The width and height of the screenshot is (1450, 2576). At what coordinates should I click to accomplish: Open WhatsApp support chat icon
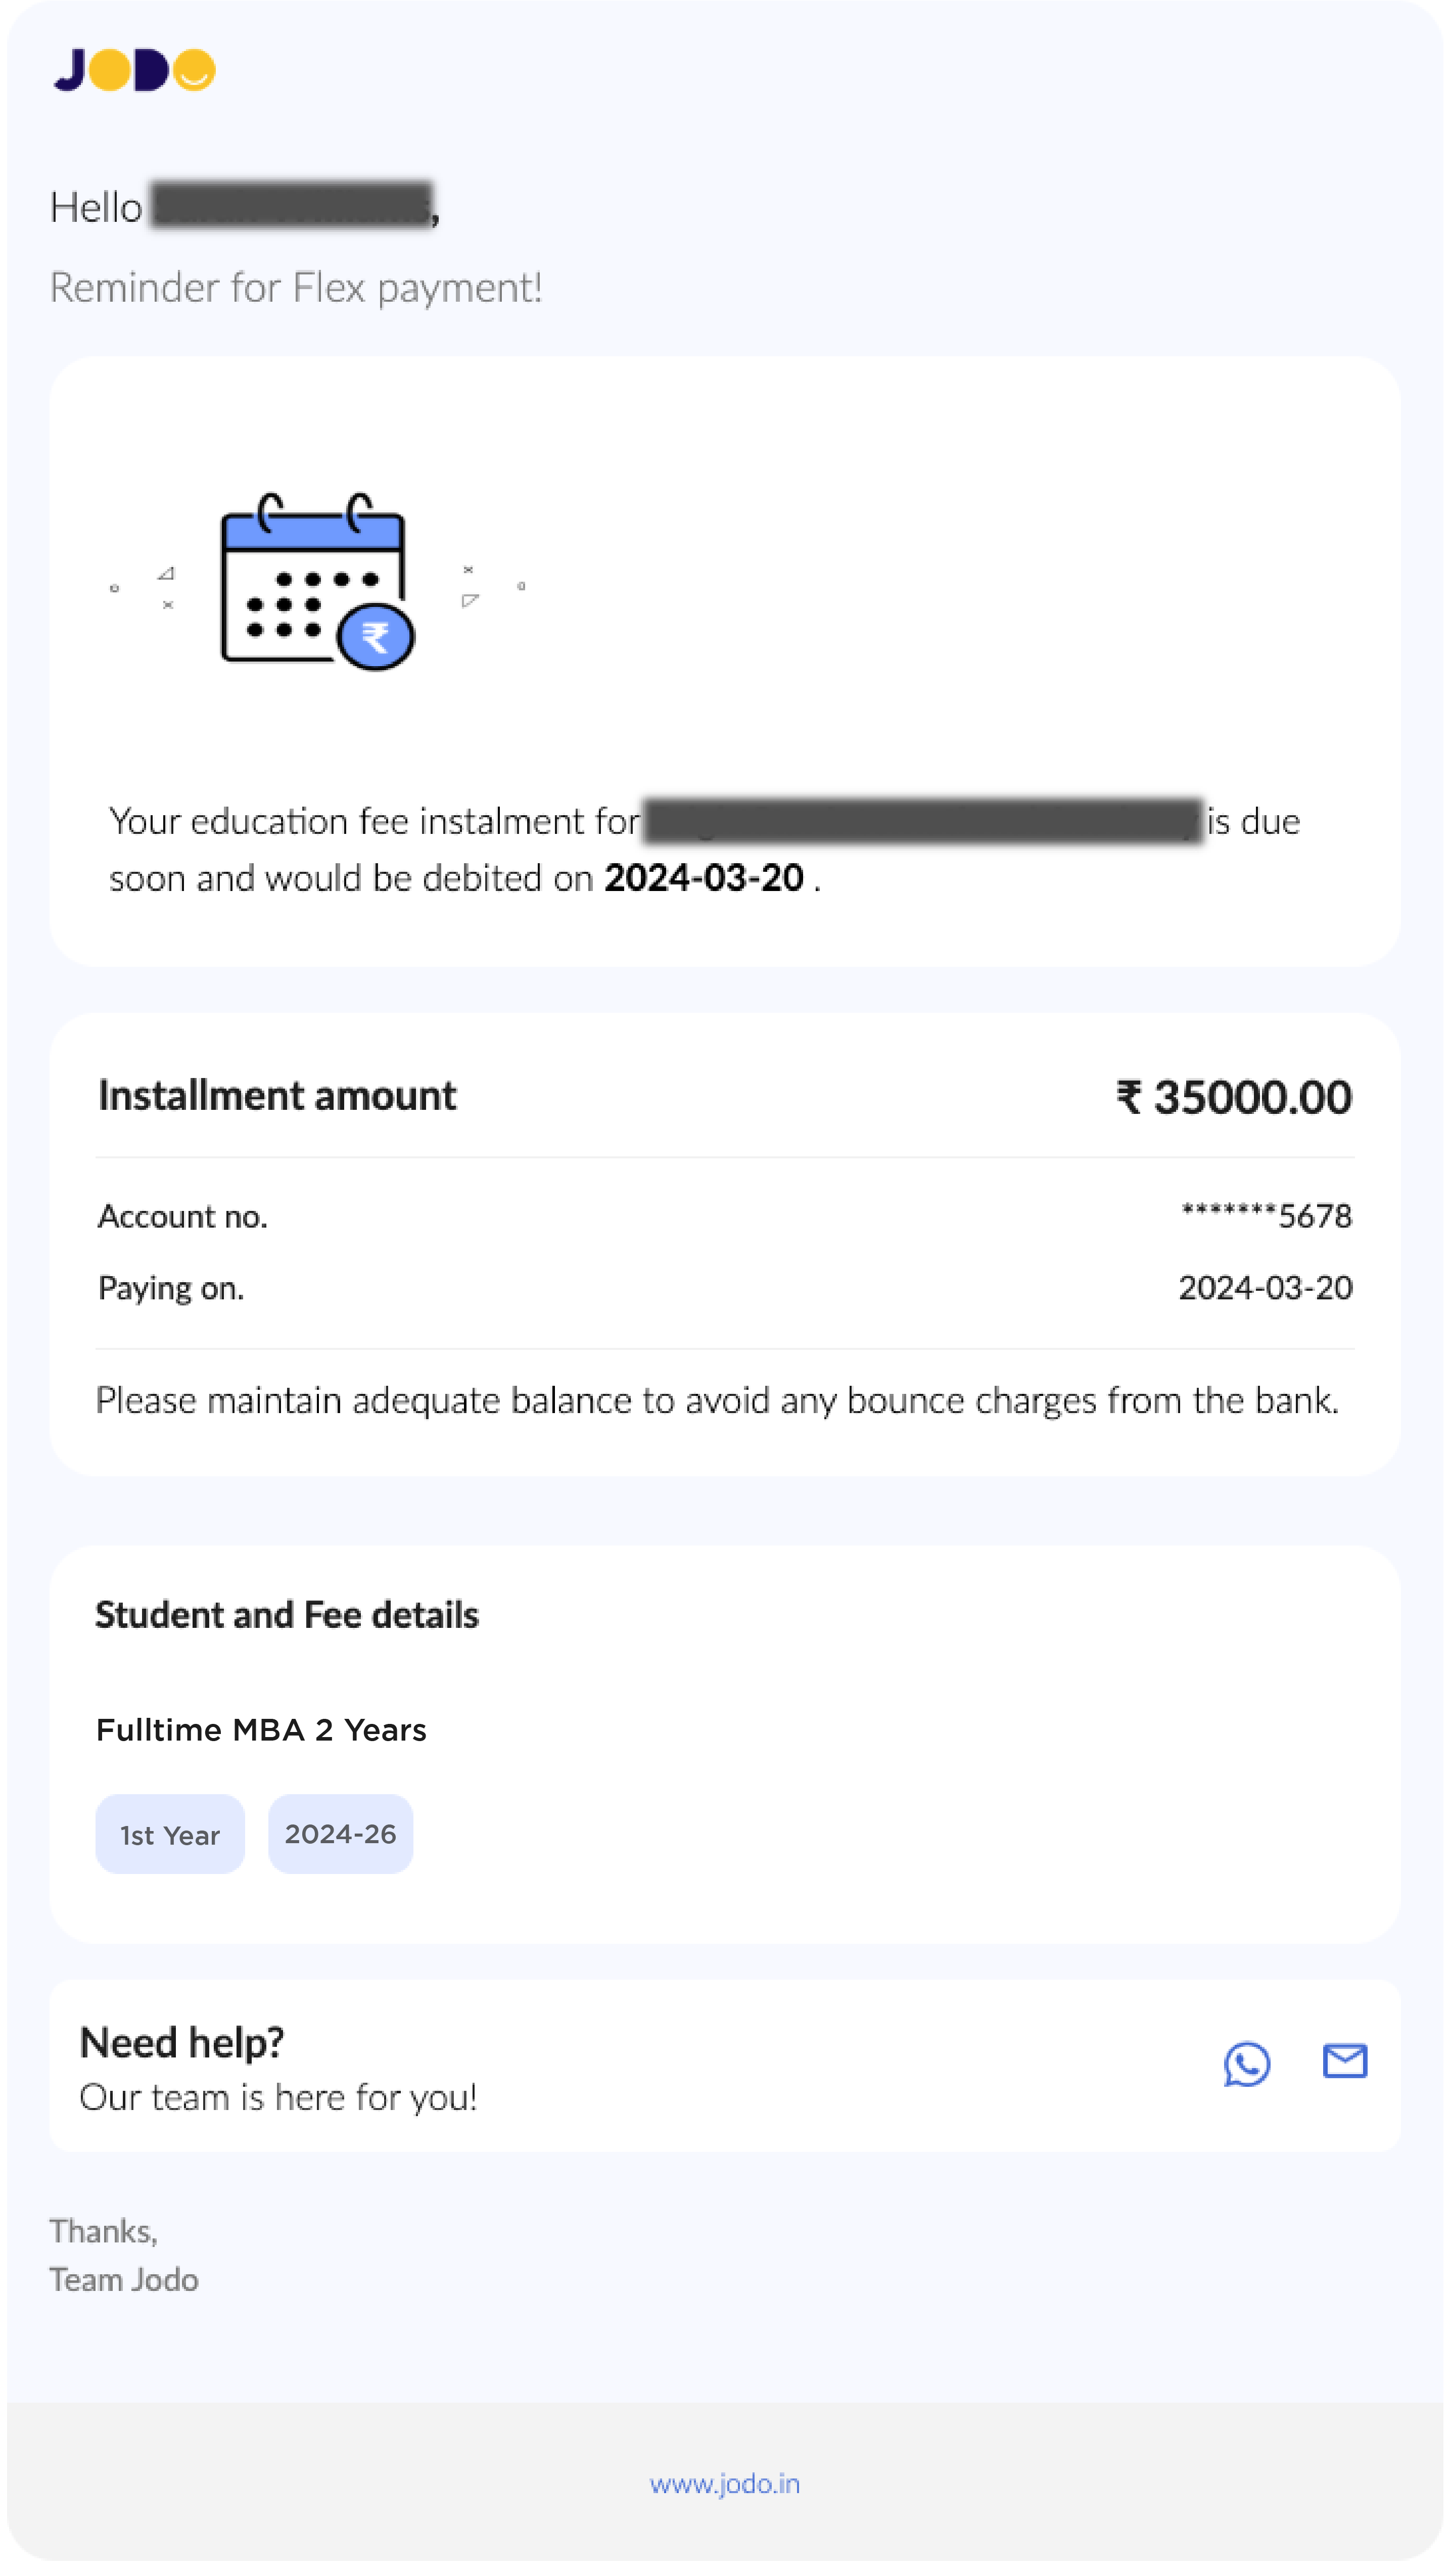1247,2064
